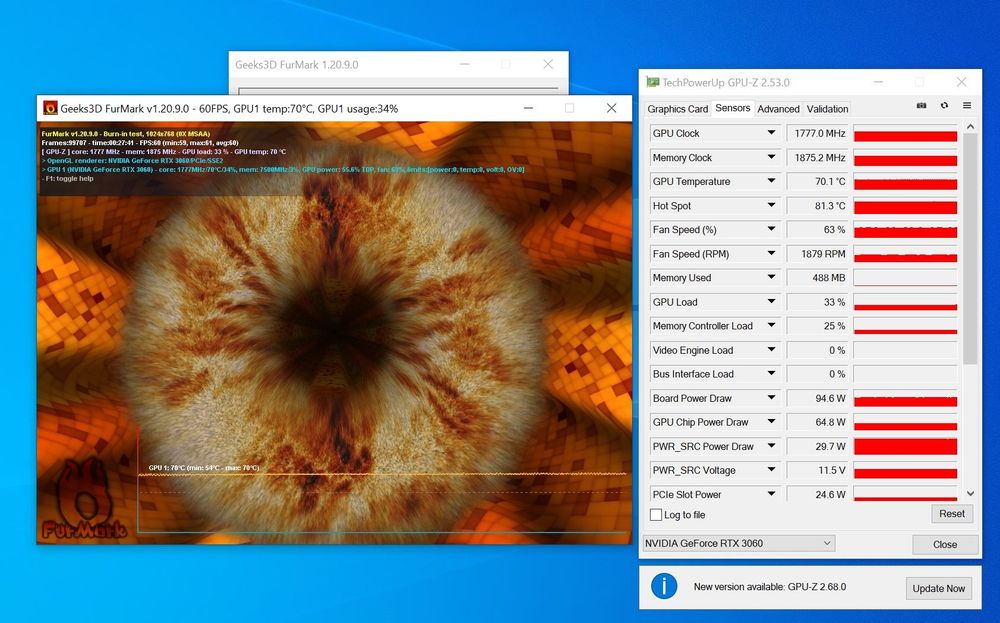The width and height of the screenshot is (1000, 623).
Task: Open the GPU-Z hamburger menu icon
Action: (967, 106)
